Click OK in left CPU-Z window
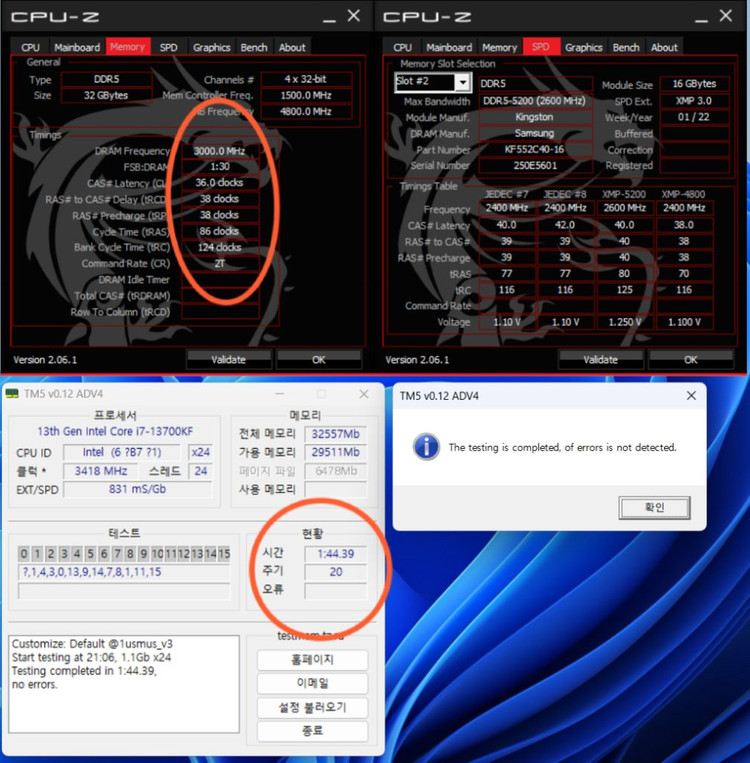 click(319, 360)
